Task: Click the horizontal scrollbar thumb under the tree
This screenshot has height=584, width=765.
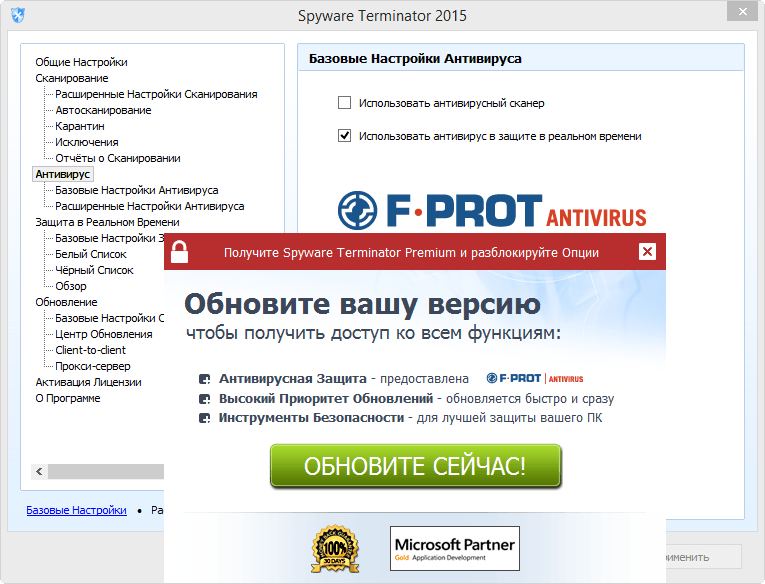Action: pyautogui.click(x=106, y=471)
